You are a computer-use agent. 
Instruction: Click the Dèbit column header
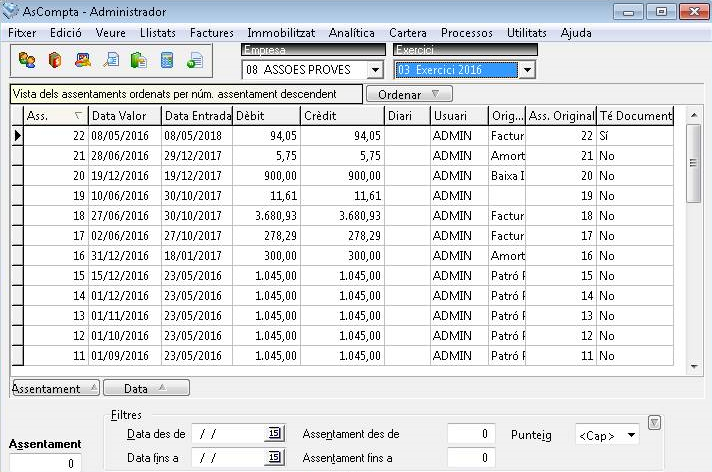coord(267,116)
